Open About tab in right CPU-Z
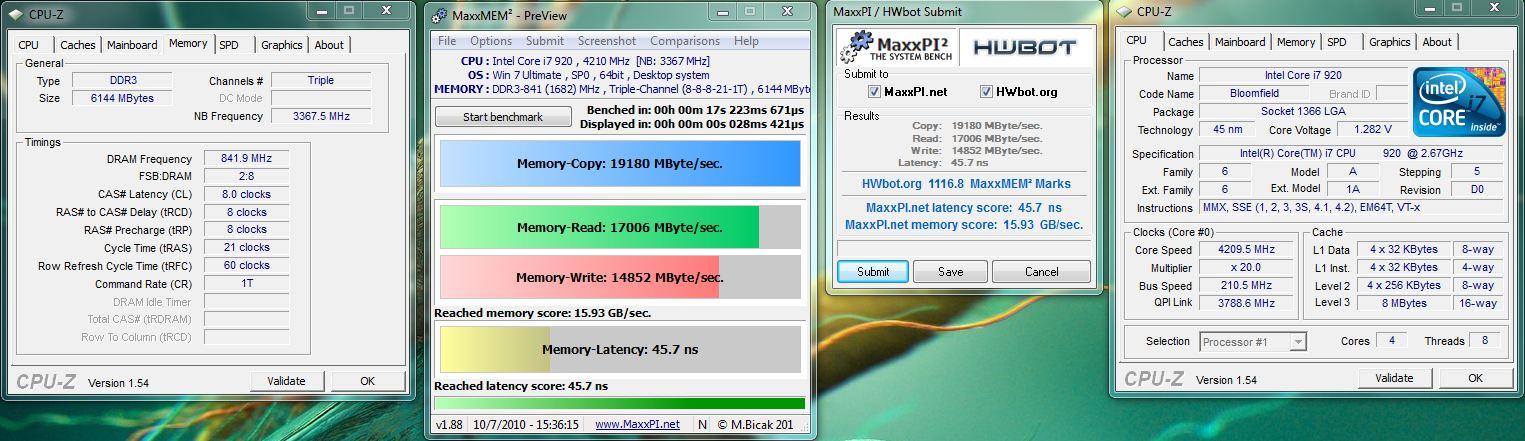The image size is (1525, 441). coord(1437,42)
